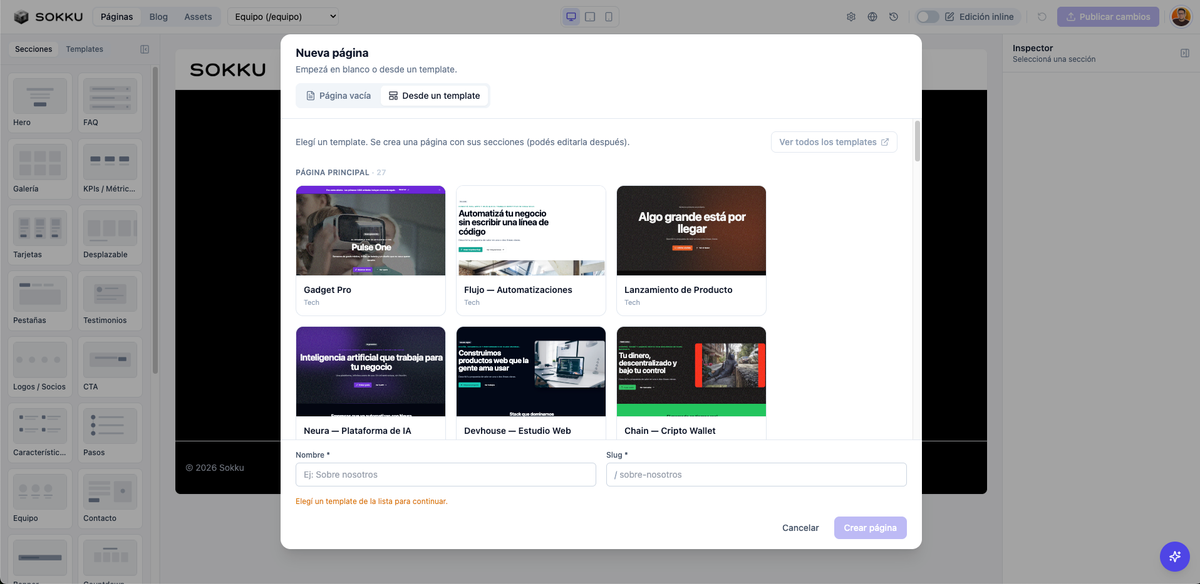Select desktop preview device icon

(571, 17)
